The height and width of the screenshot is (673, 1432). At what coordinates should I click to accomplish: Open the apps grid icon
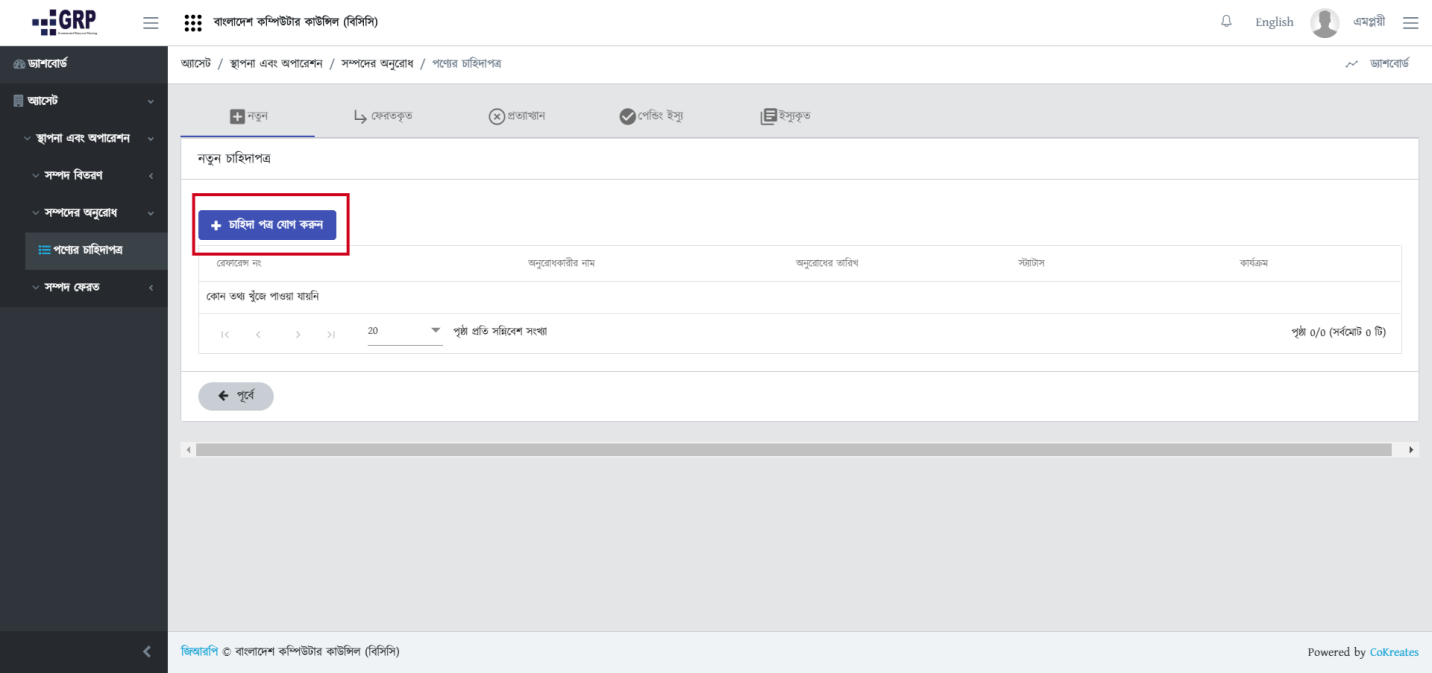click(x=194, y=22)
